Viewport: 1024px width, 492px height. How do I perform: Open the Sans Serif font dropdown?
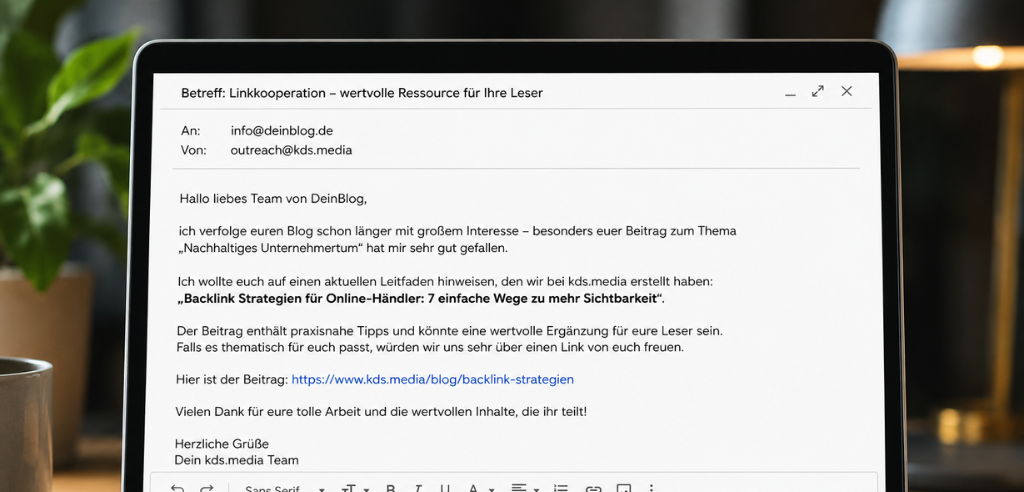tap(285, 489)
